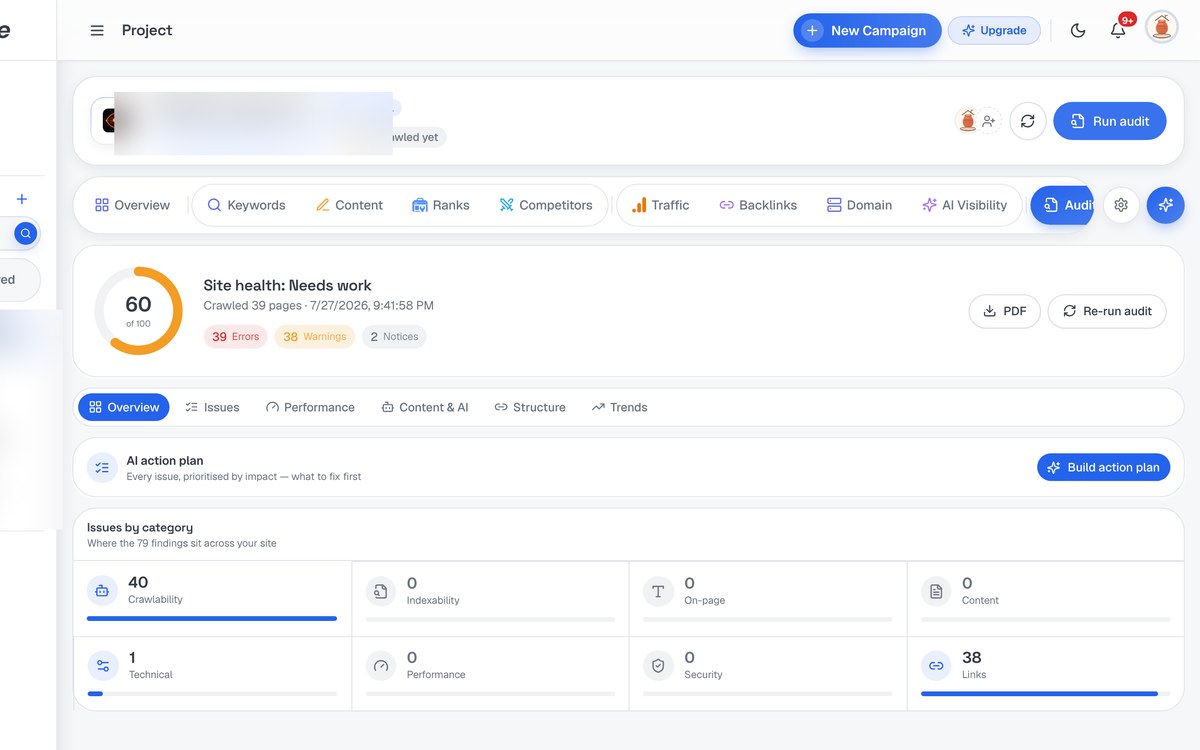Click the site health score ring
Viewport: 1200px width, 750px height.
138,310
